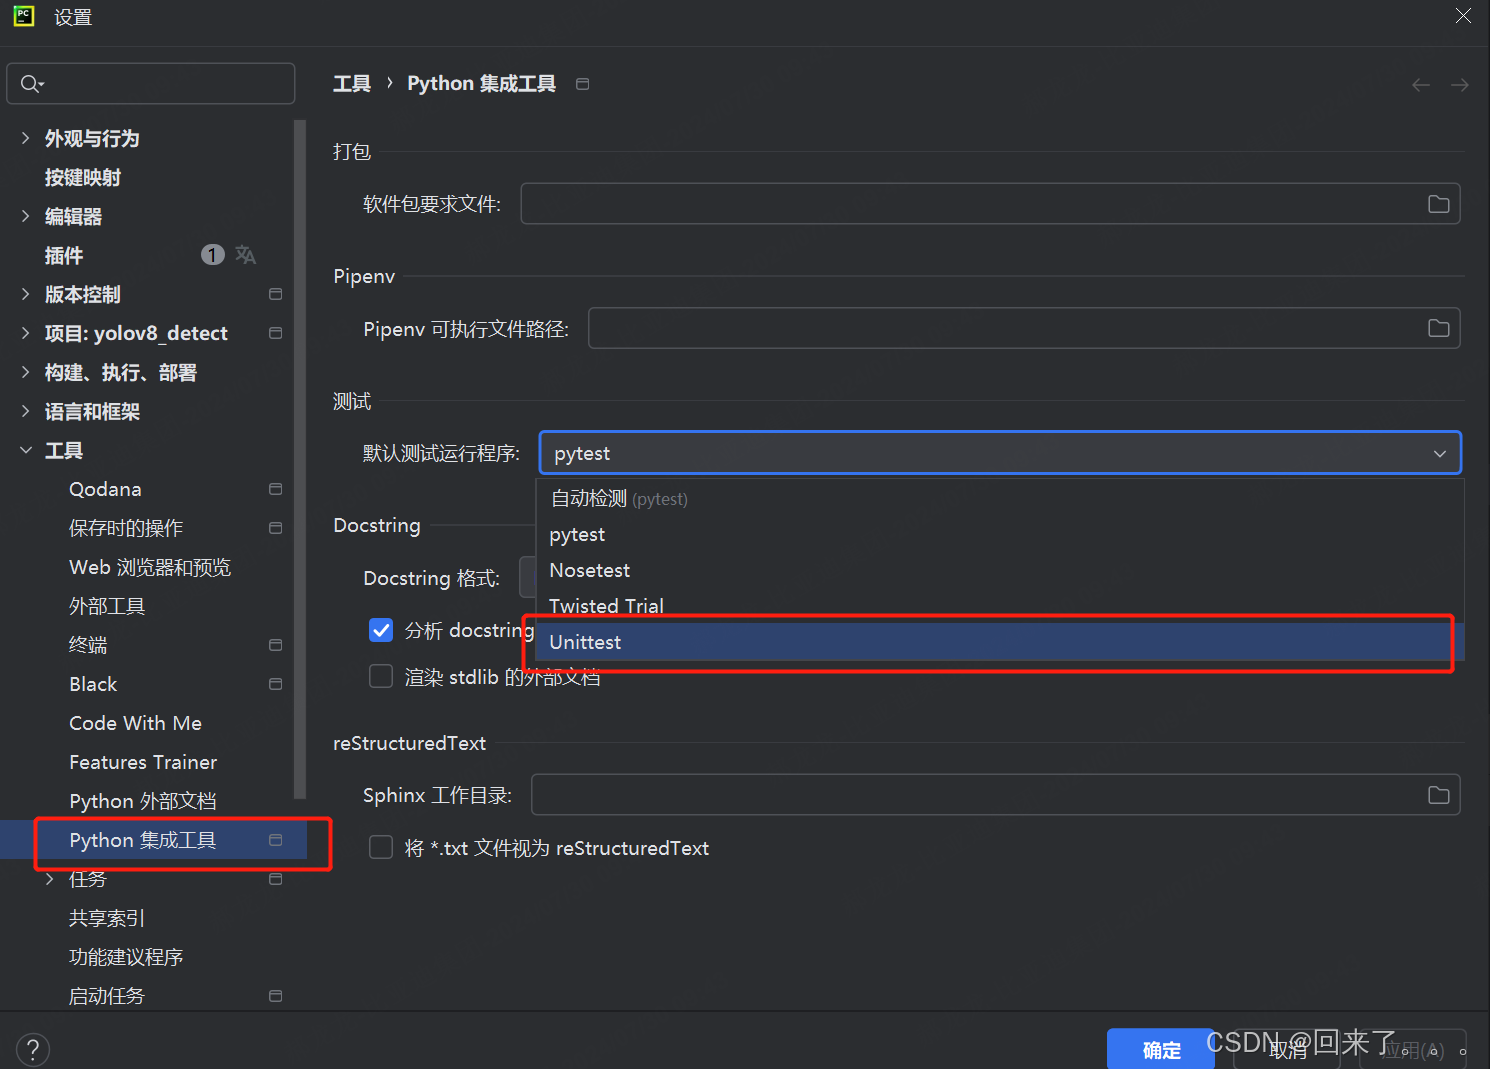Navigate back with left arrow icon
The height and width of the screenshot is (1069, 1490).
point(1420,85)
